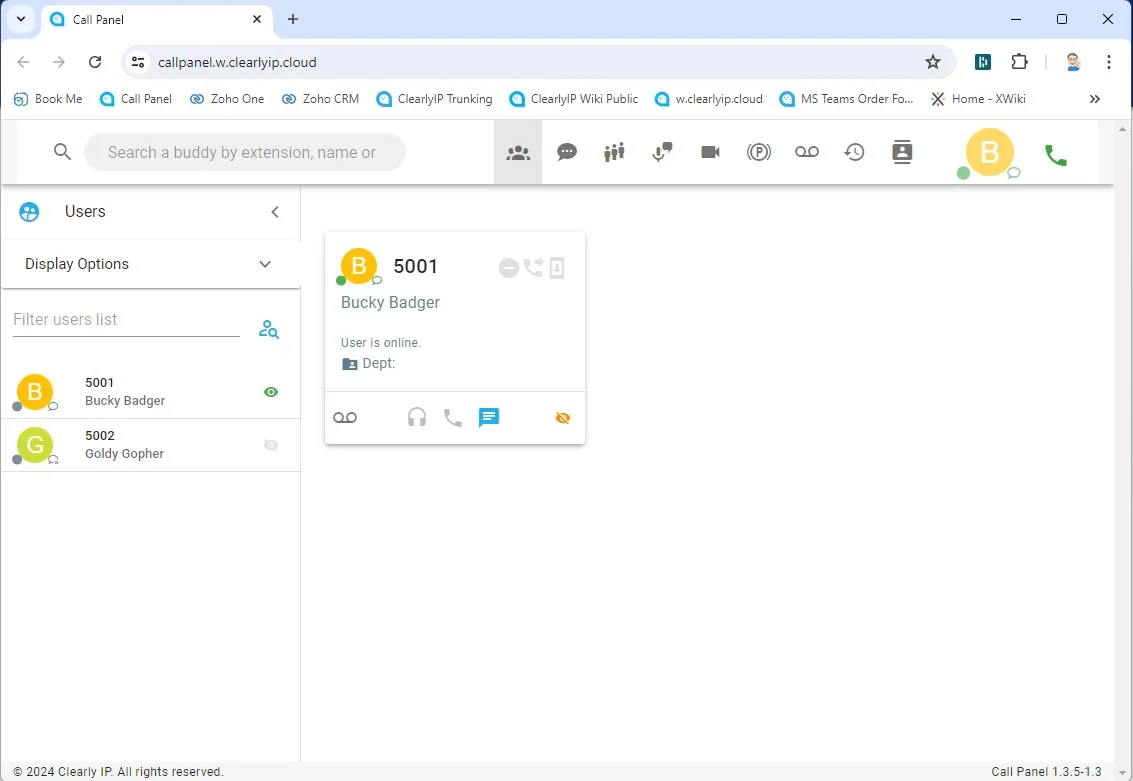
Task: Hide the 5001 card with orange eye icon
Action: [563, 418]
